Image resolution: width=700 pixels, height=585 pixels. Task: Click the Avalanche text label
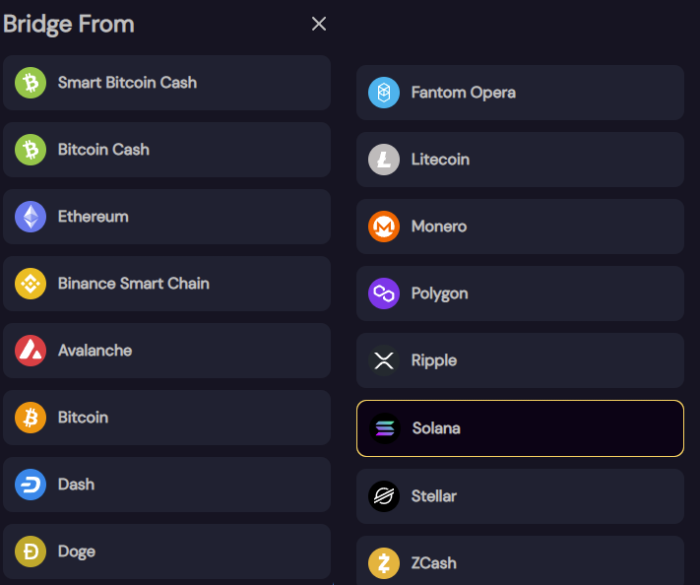(x=95, y=351)
